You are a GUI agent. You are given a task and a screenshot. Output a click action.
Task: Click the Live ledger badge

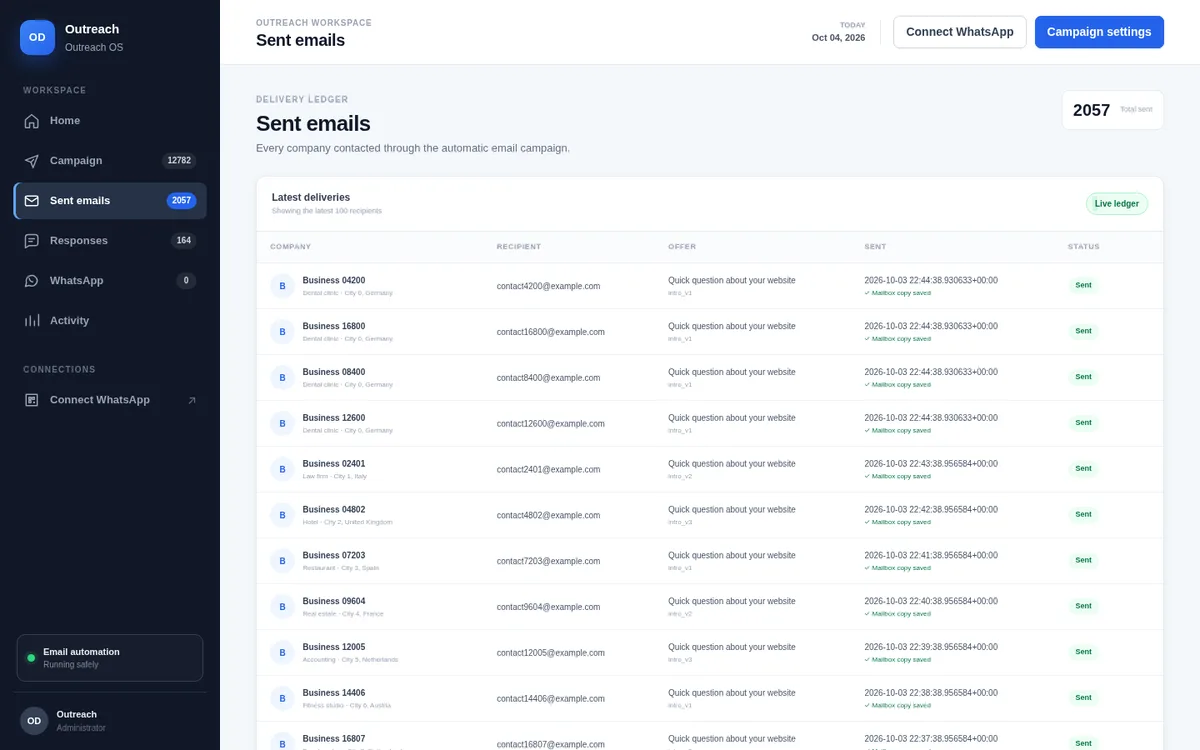1117,204
